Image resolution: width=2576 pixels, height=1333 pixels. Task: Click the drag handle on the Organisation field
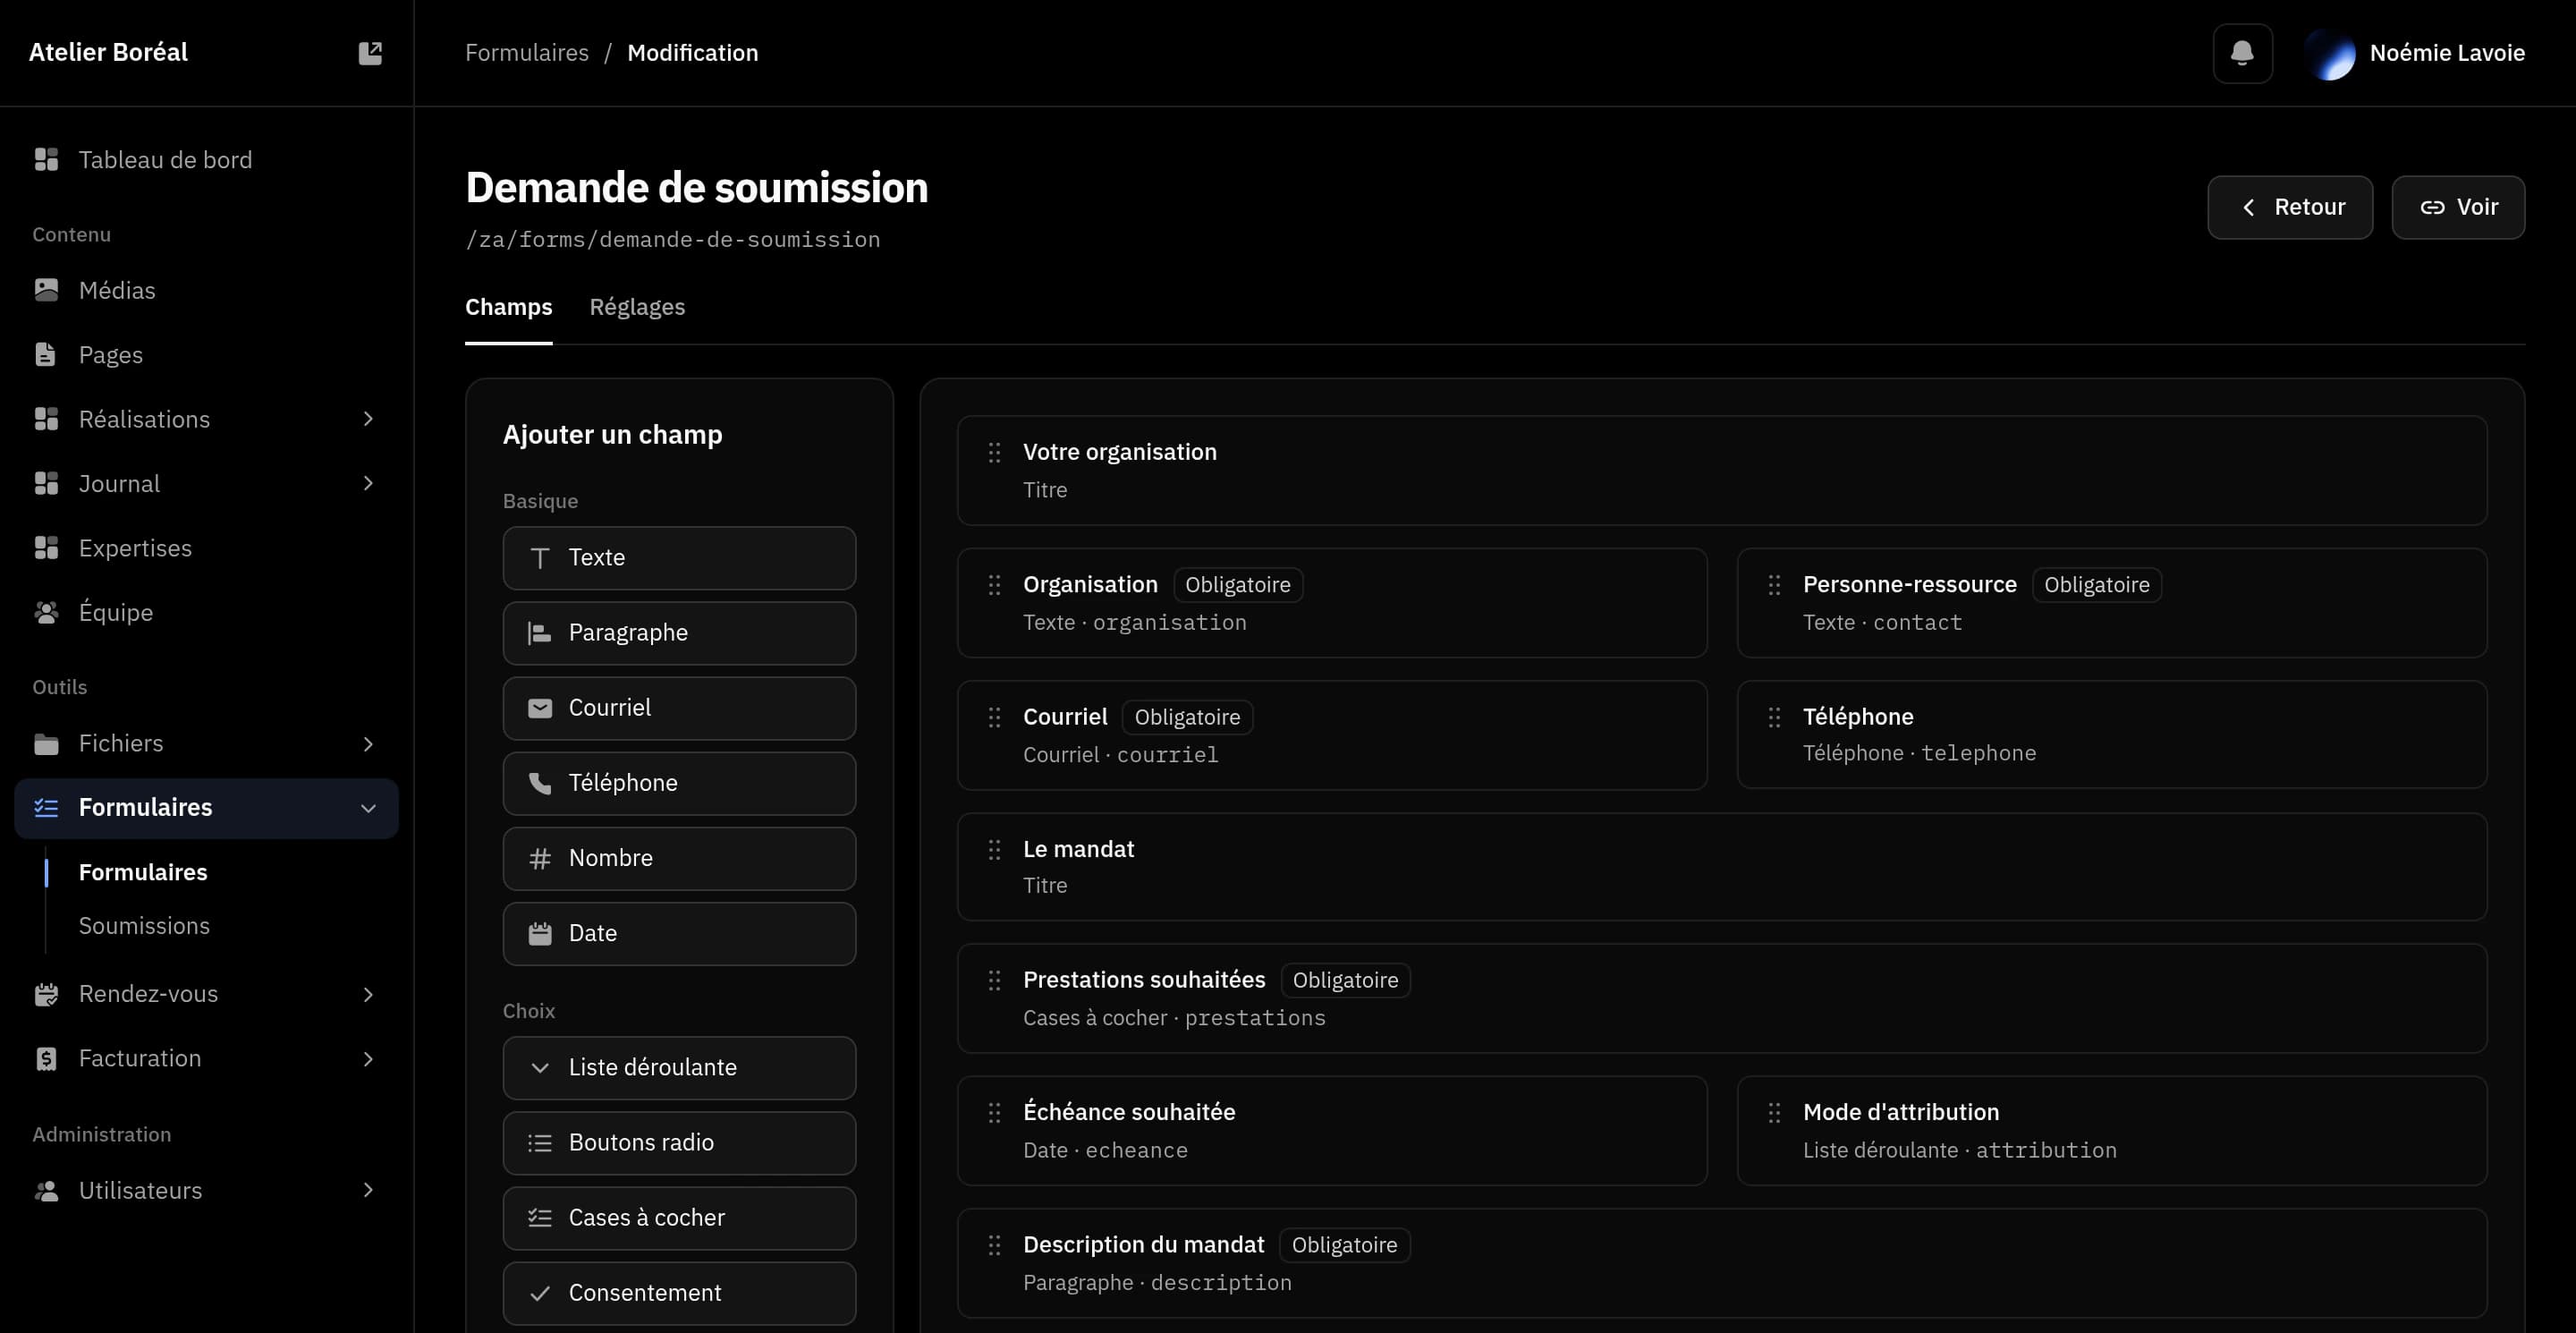point(994,585)
